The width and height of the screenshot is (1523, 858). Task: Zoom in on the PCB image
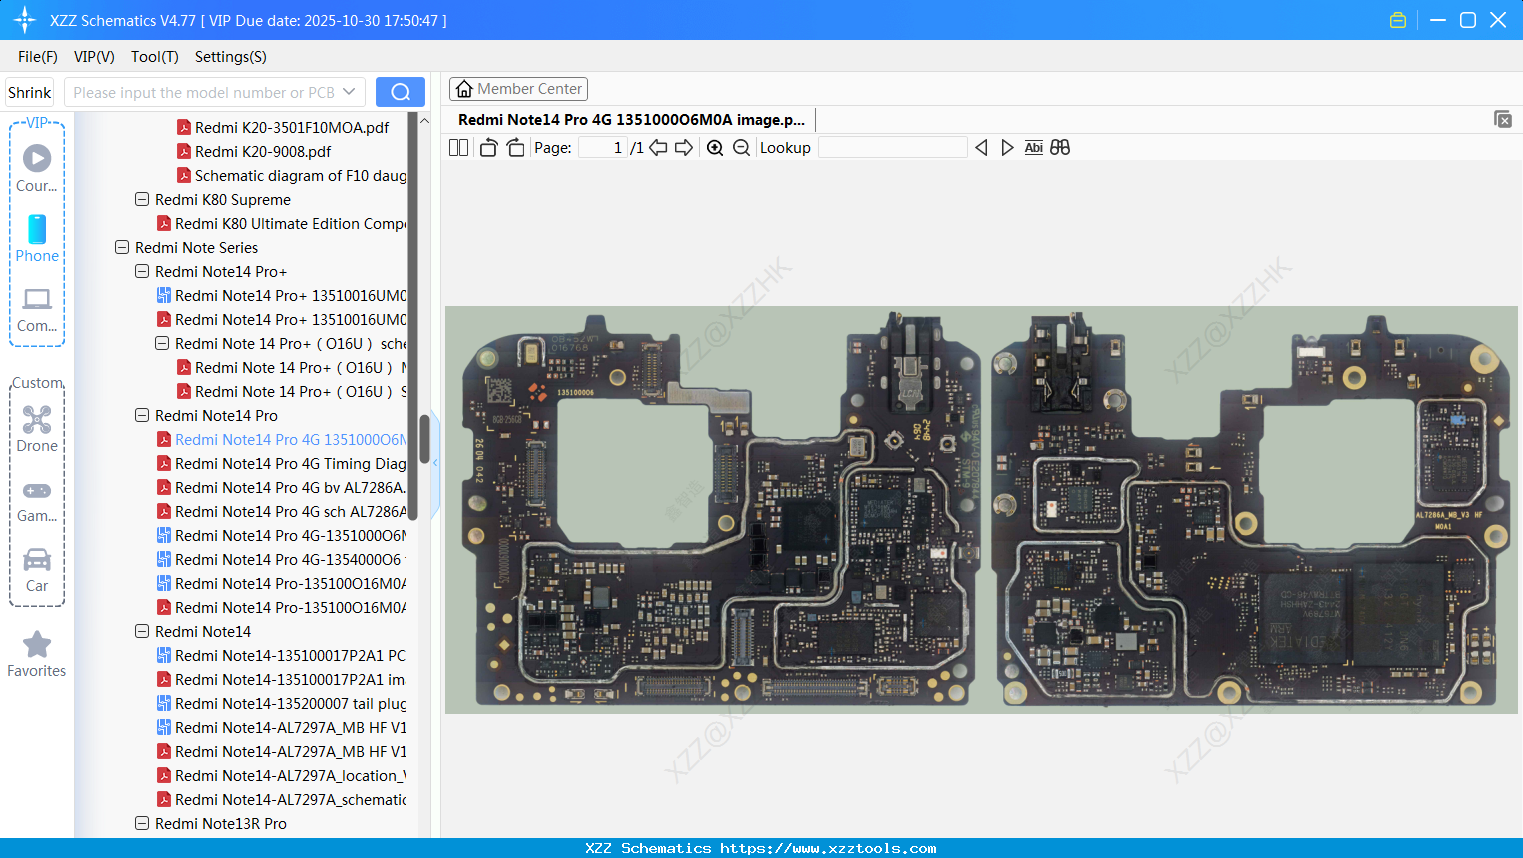pyautogui.click(x=715, y=147)
